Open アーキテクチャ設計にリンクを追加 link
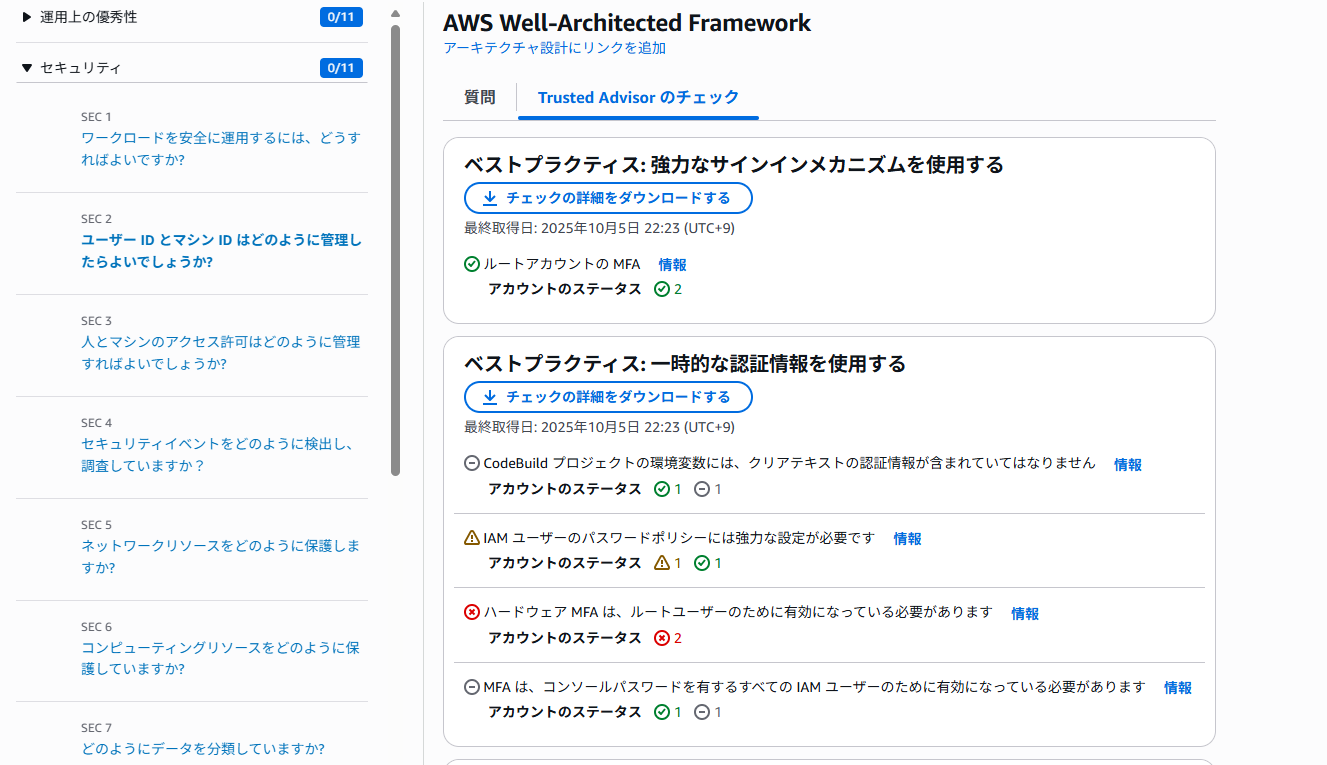1327x765 pixels. point(554,48)
